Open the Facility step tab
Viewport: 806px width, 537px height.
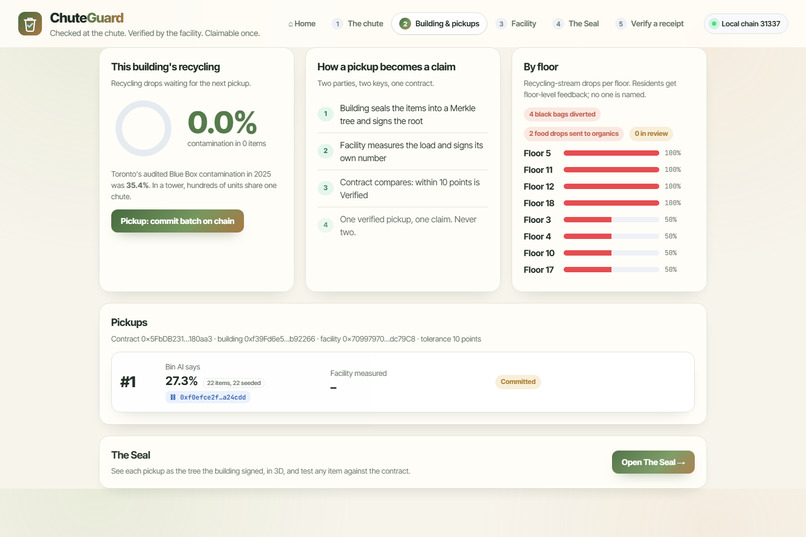(x=516, y=24)
